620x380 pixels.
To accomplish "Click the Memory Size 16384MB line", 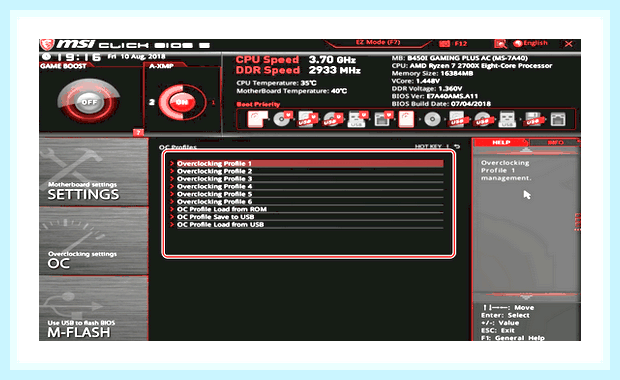I will point(432,74).
